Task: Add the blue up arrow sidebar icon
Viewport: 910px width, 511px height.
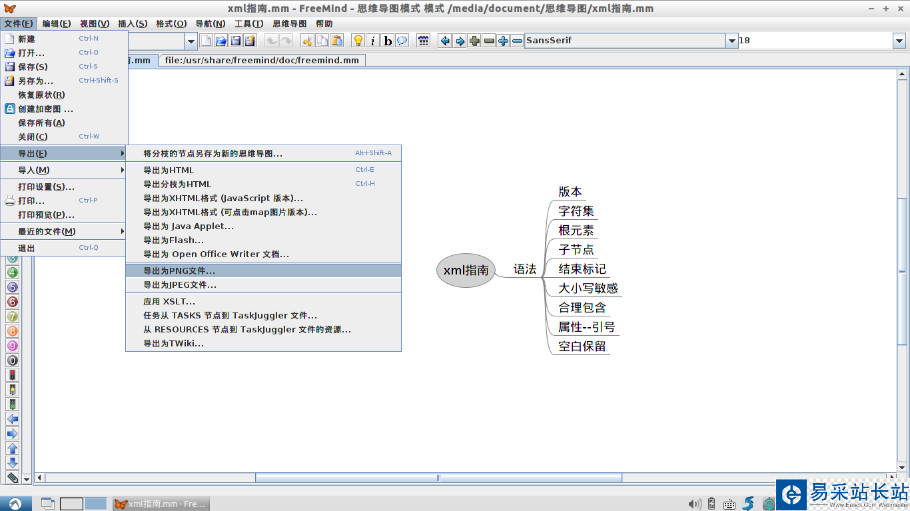Action: tap(12, 448)
